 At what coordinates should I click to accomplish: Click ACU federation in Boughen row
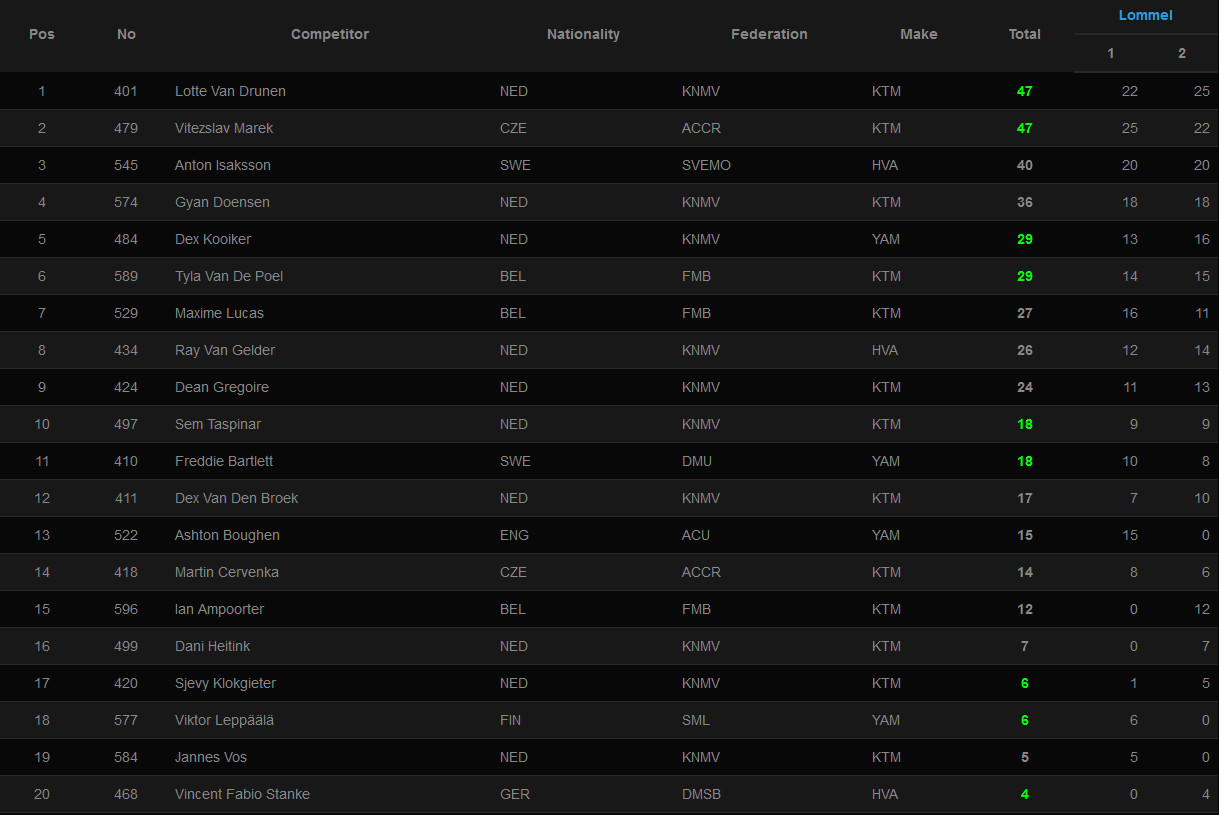point(696,535)
